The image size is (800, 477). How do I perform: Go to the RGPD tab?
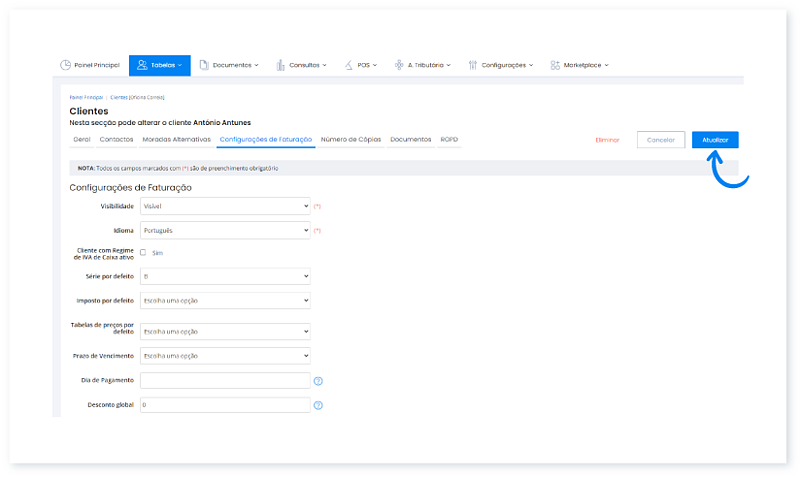449,139
